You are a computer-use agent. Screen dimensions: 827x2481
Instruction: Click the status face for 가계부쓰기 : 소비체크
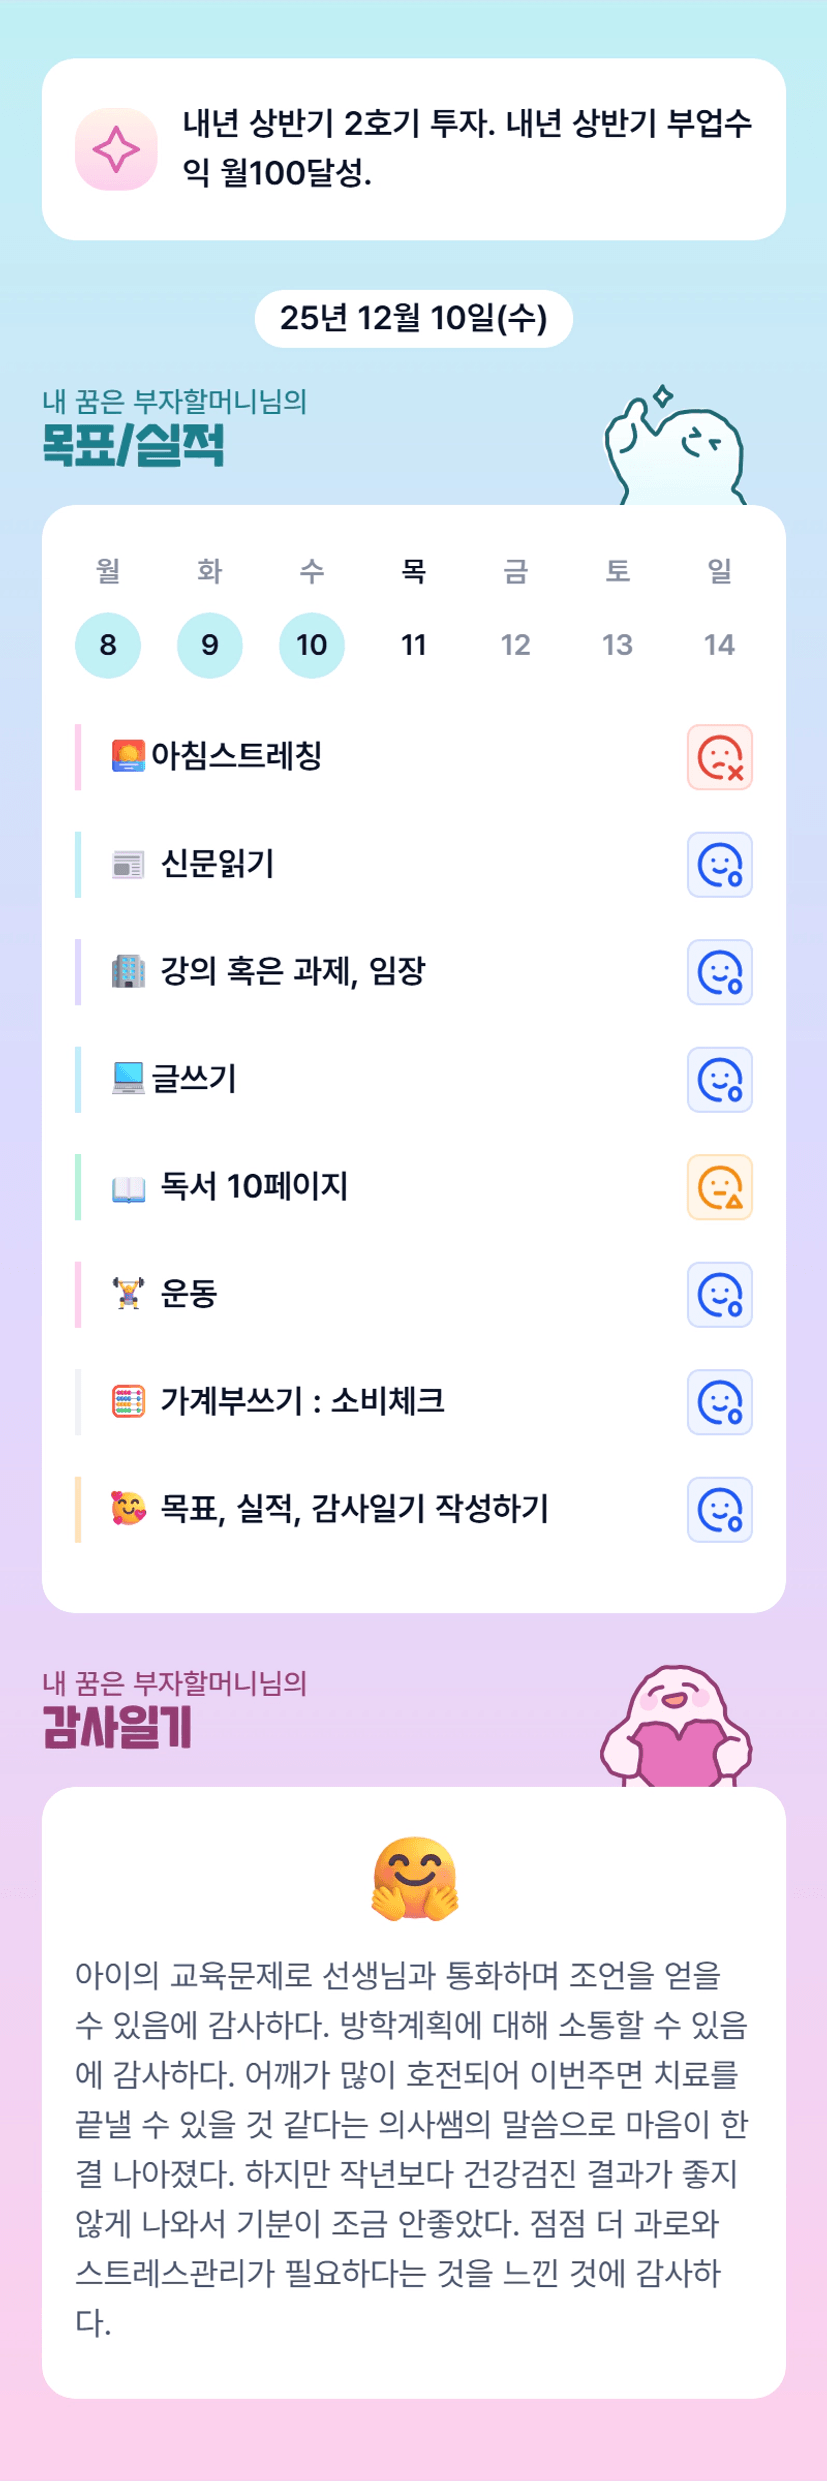(719, 1402)
